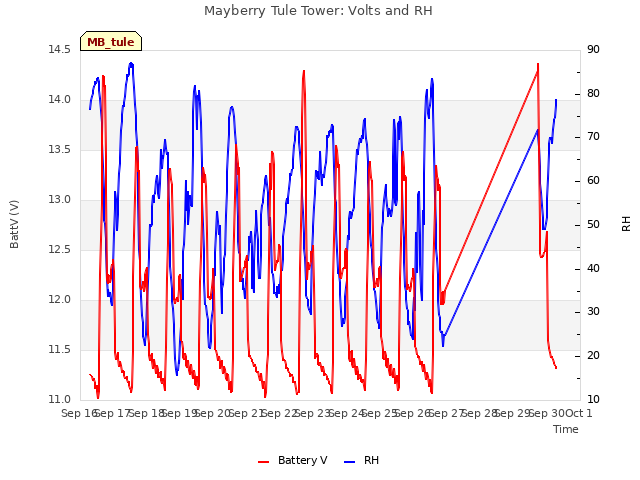
Task: Click the 11.5 tick on BattV axis
Action: (60, 349)
